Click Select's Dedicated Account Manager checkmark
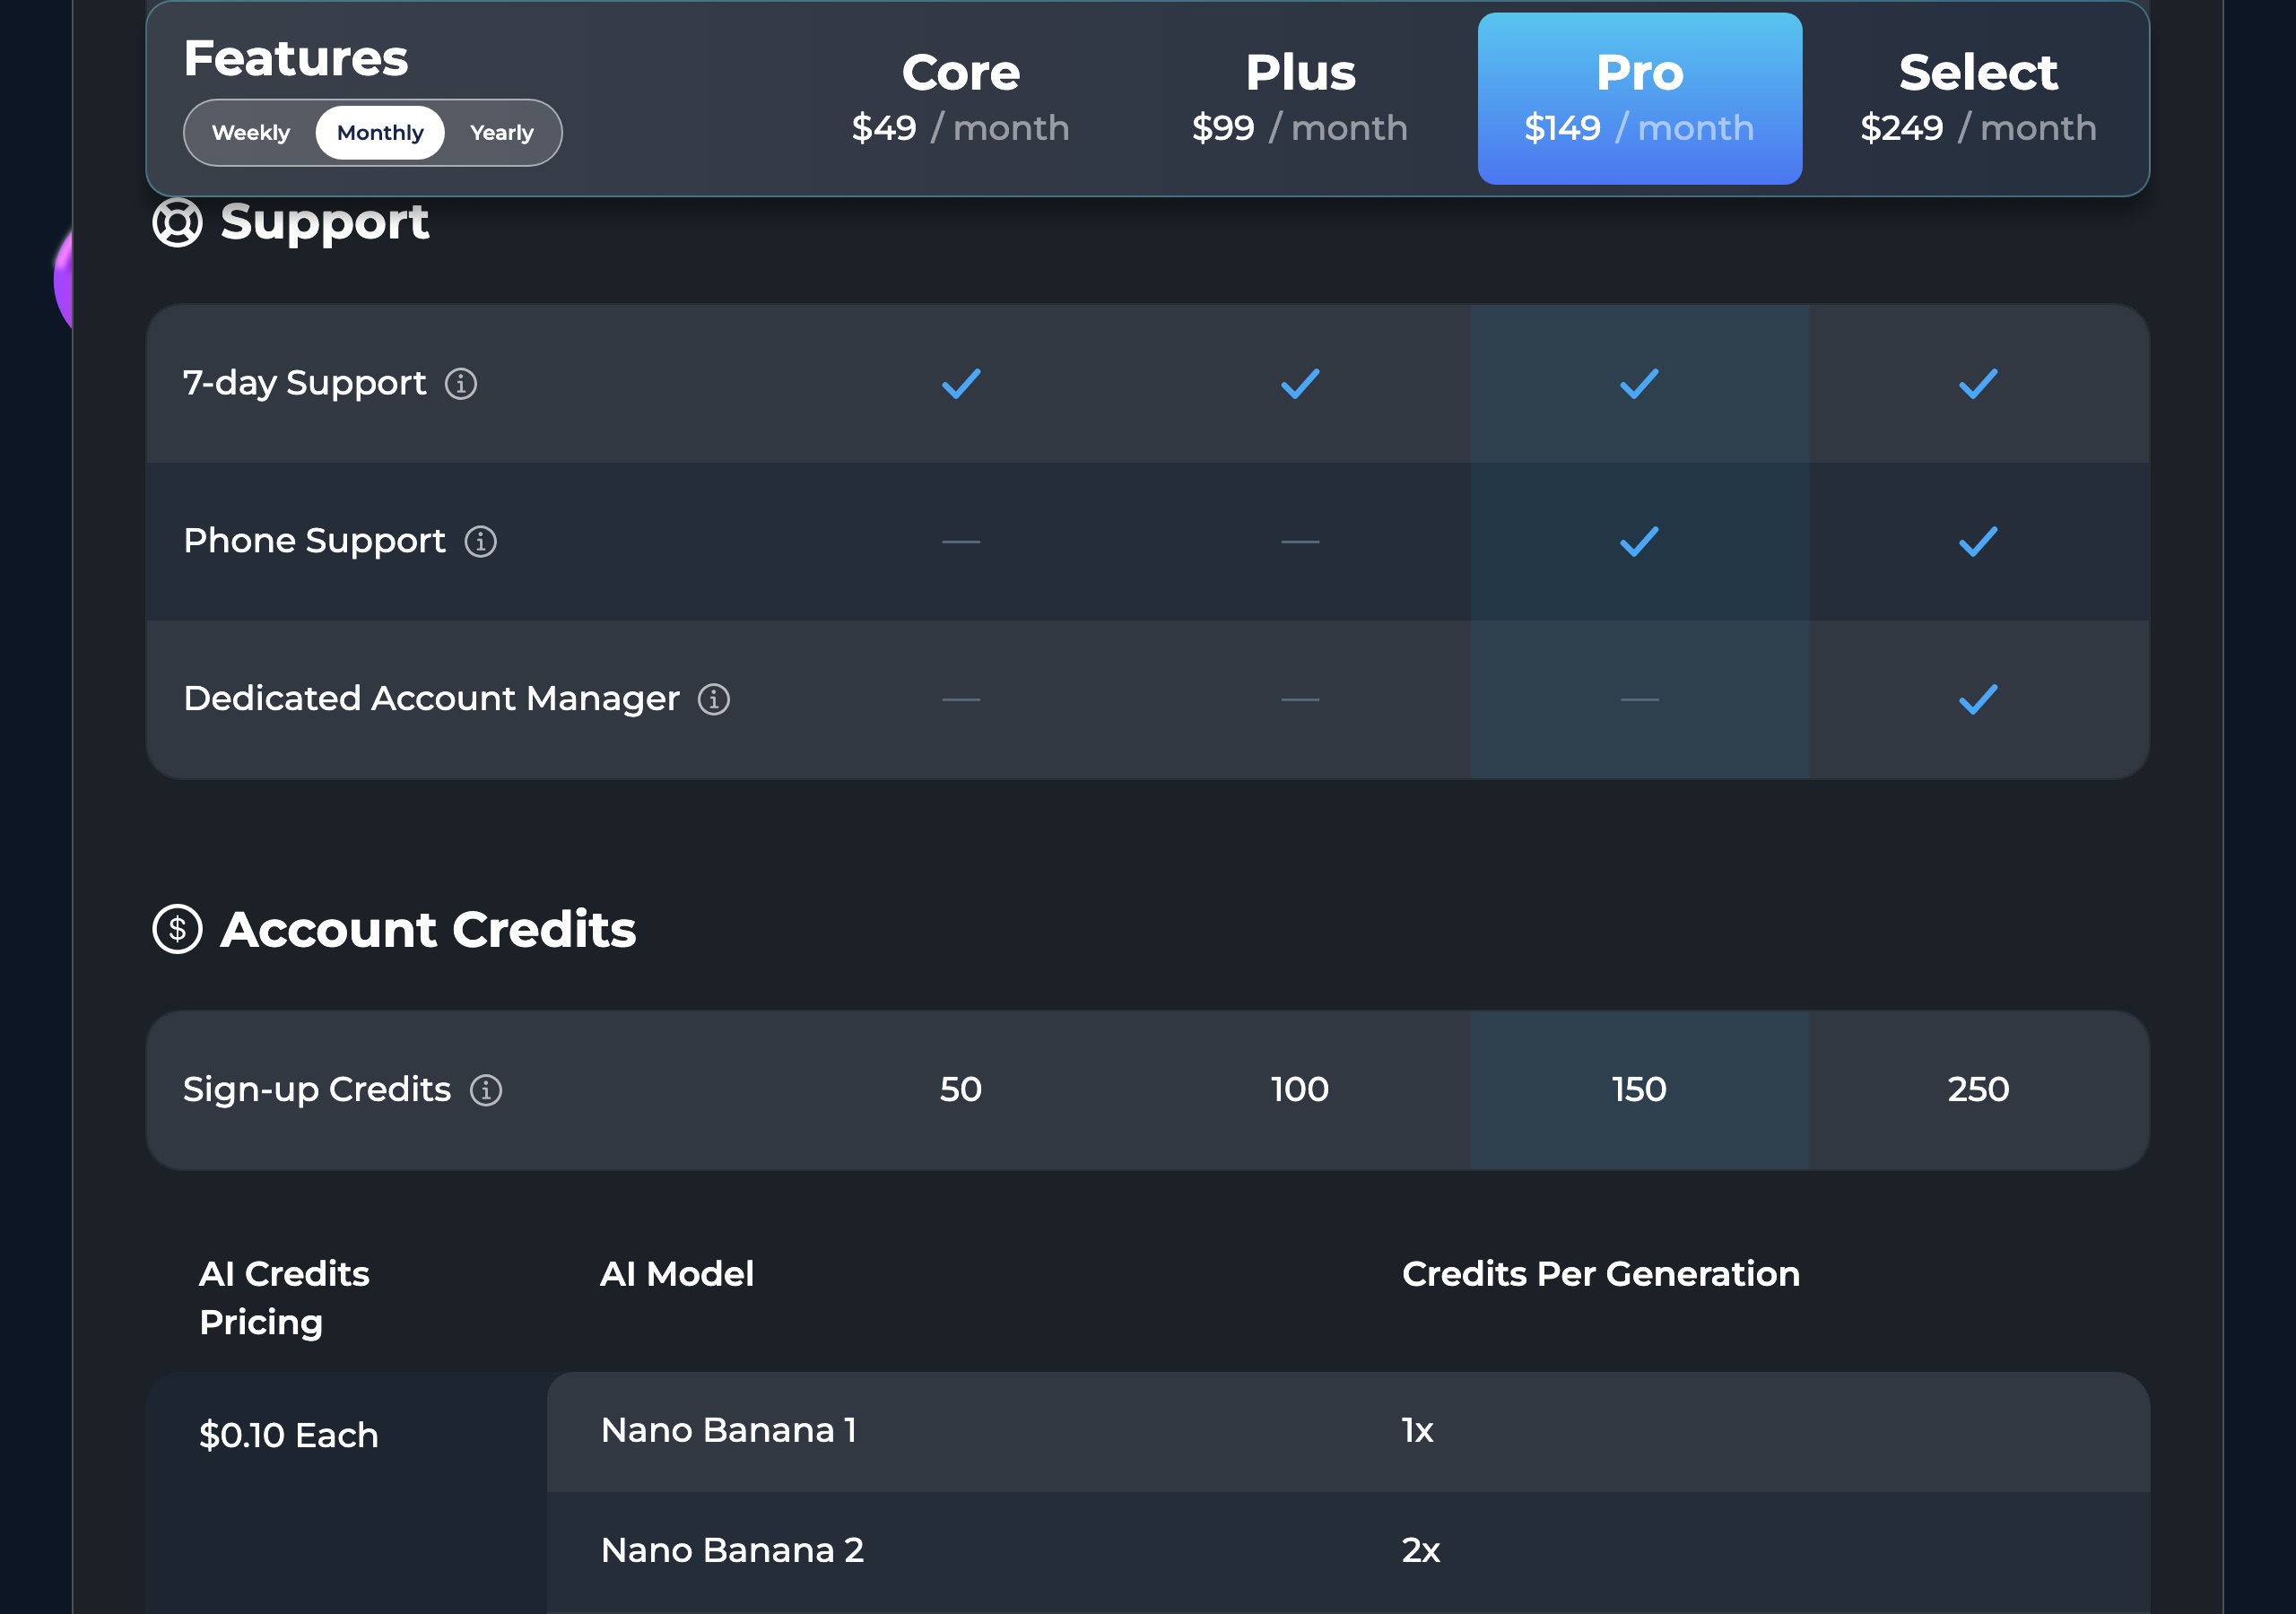This screenshot has height=1614, width=2296. pos(1978,700)
